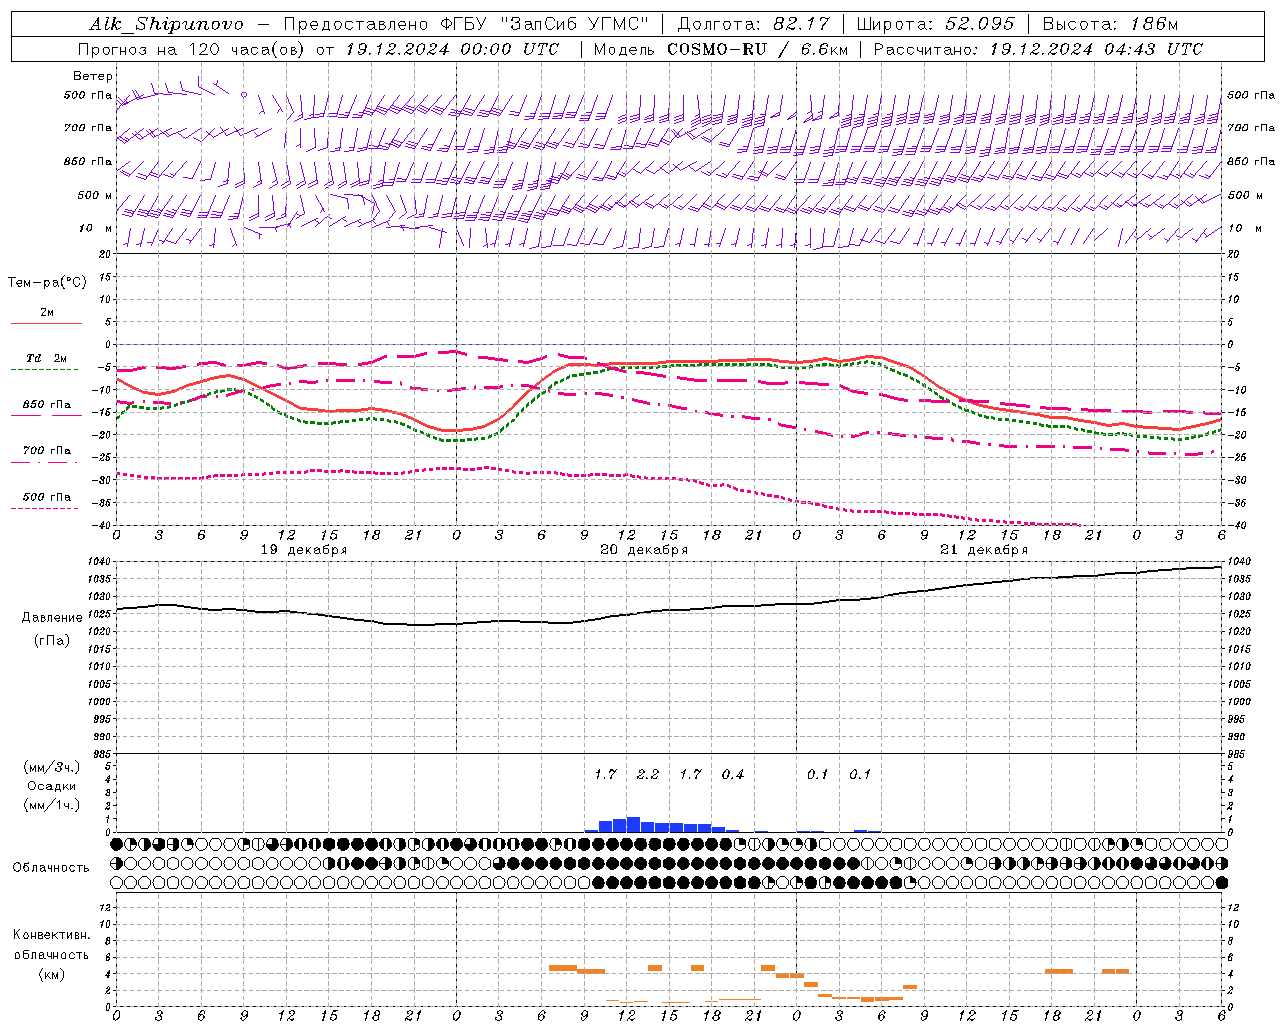
Task: Select the "0.4" precipitation total value
Action: point(733,774)
